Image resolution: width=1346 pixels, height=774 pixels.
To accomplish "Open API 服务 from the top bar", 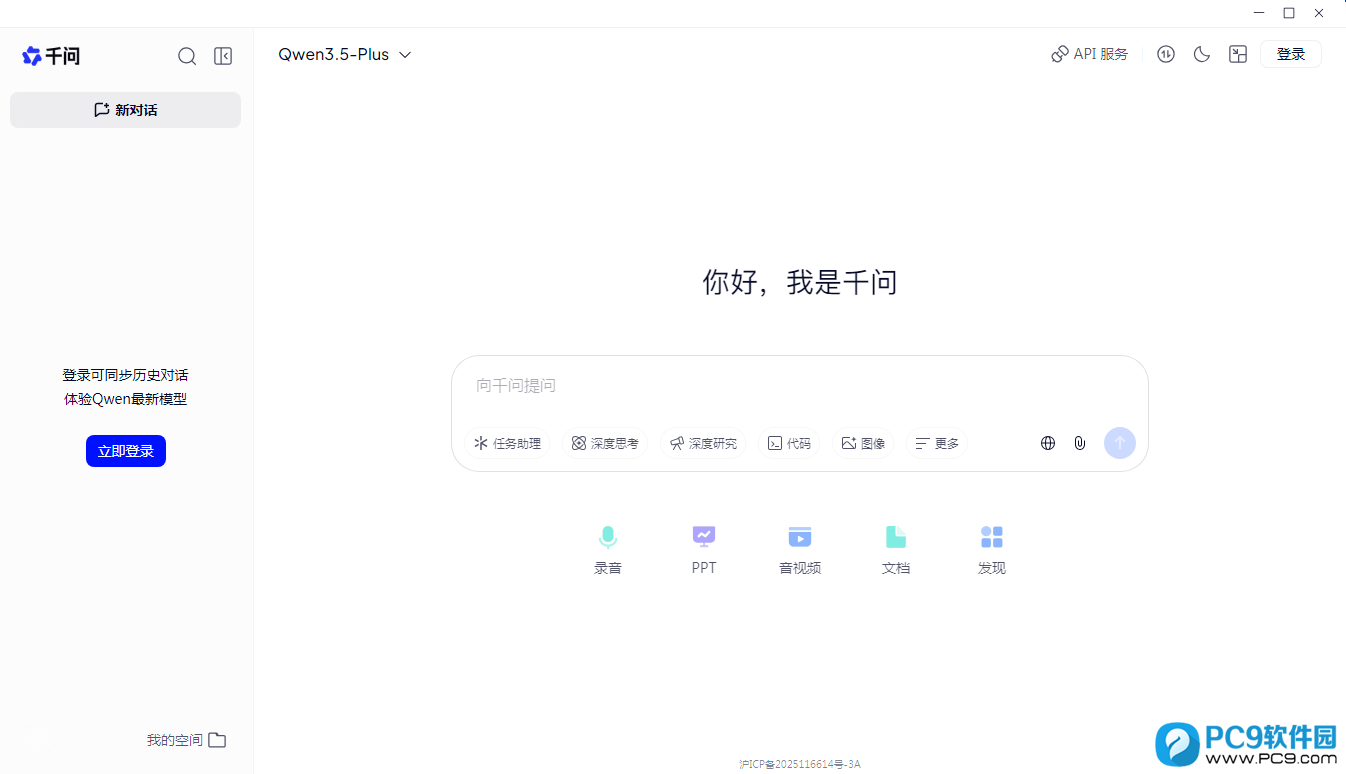I will click(x=1089, y=54).
